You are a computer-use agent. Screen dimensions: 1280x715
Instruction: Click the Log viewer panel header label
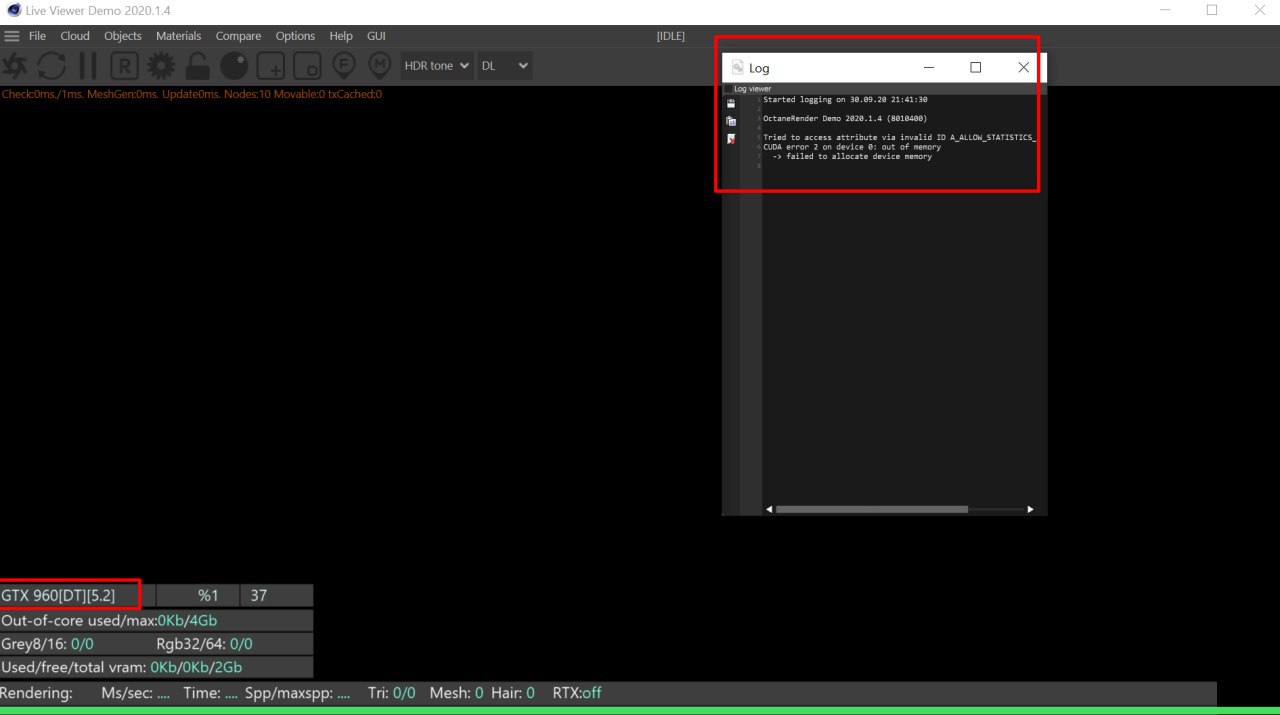point(752,89)
